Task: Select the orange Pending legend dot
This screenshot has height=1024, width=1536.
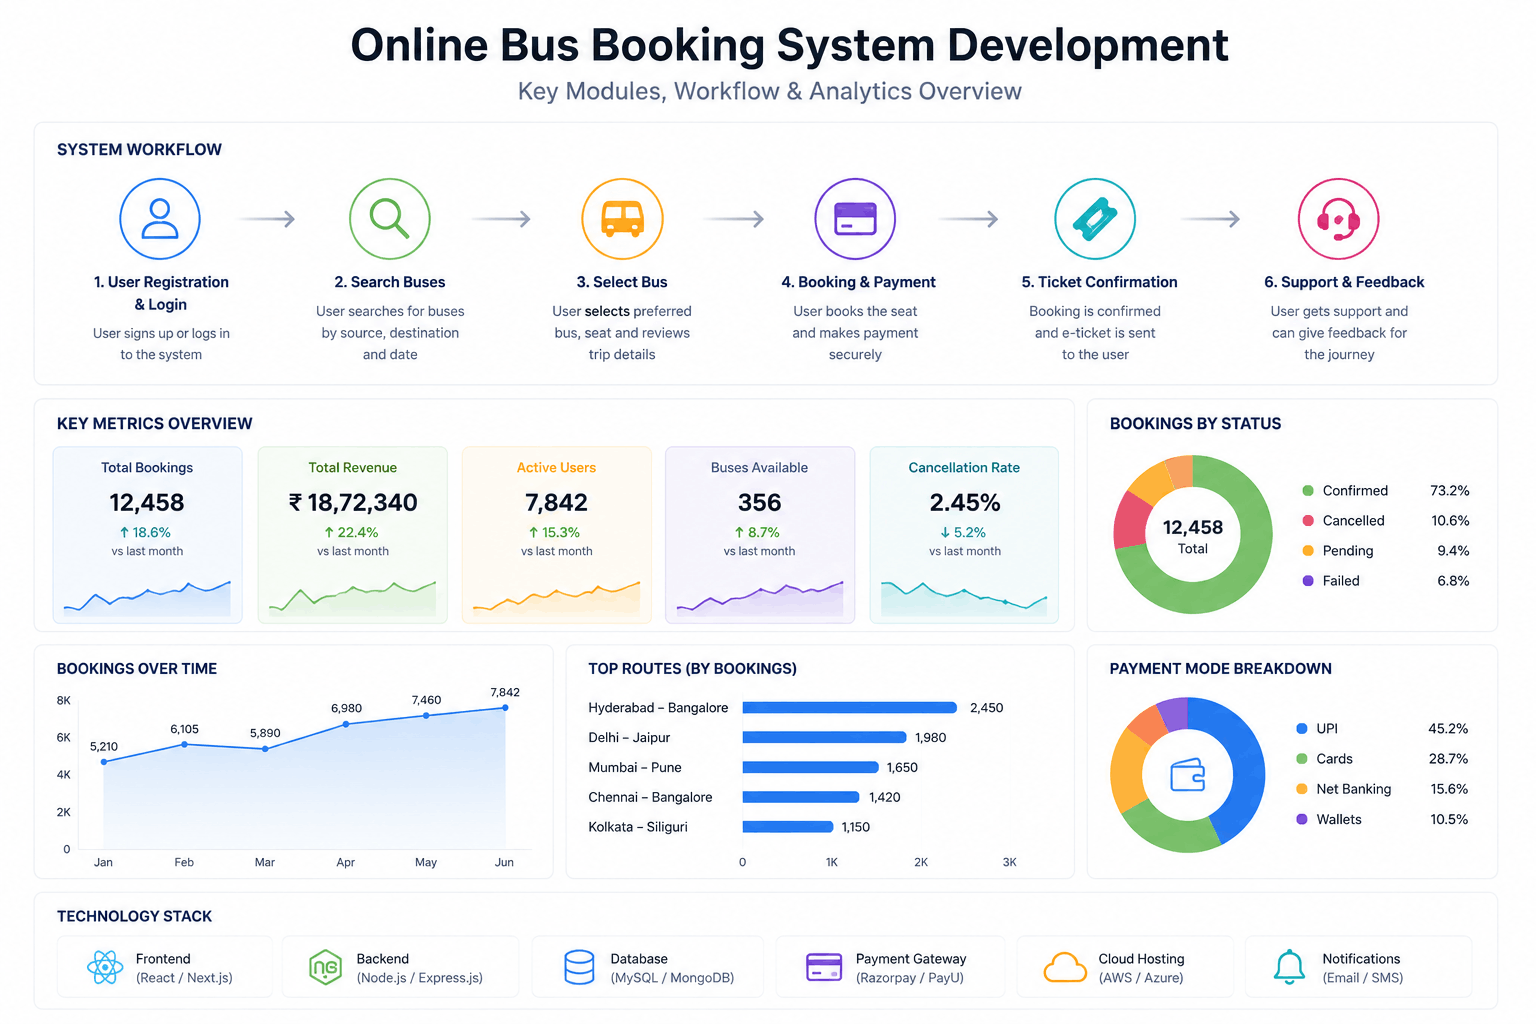Action: [1307, 550]
